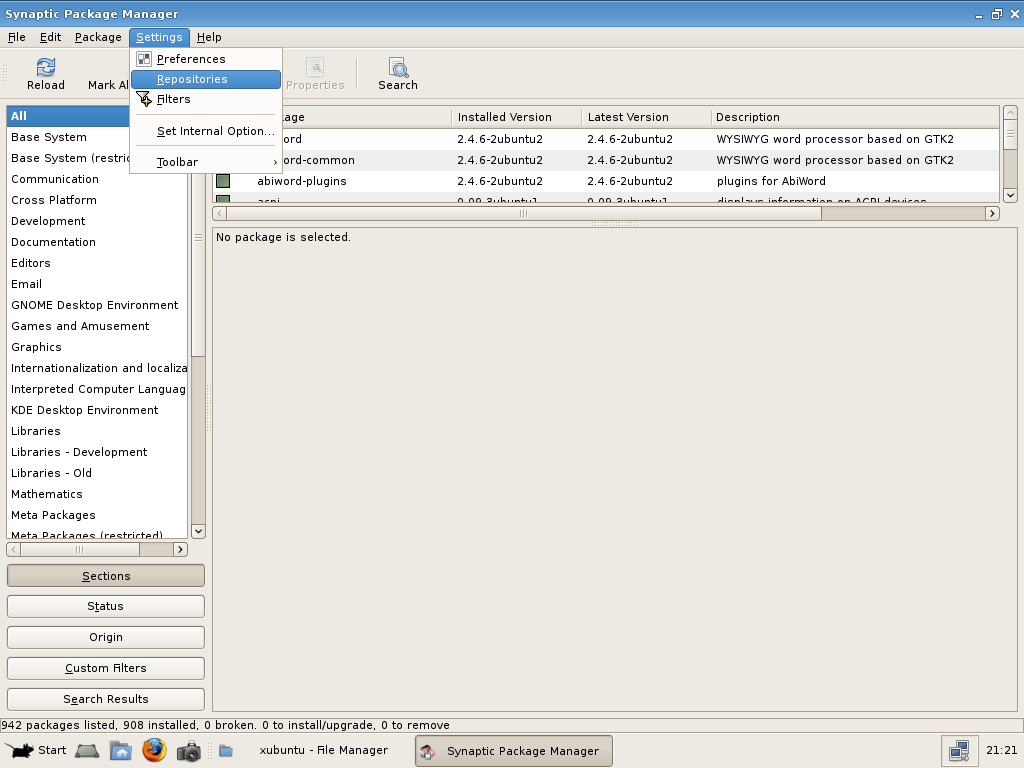Select the All section
The height and width of the screenshot is (768, 1024).
coord(69,116)
